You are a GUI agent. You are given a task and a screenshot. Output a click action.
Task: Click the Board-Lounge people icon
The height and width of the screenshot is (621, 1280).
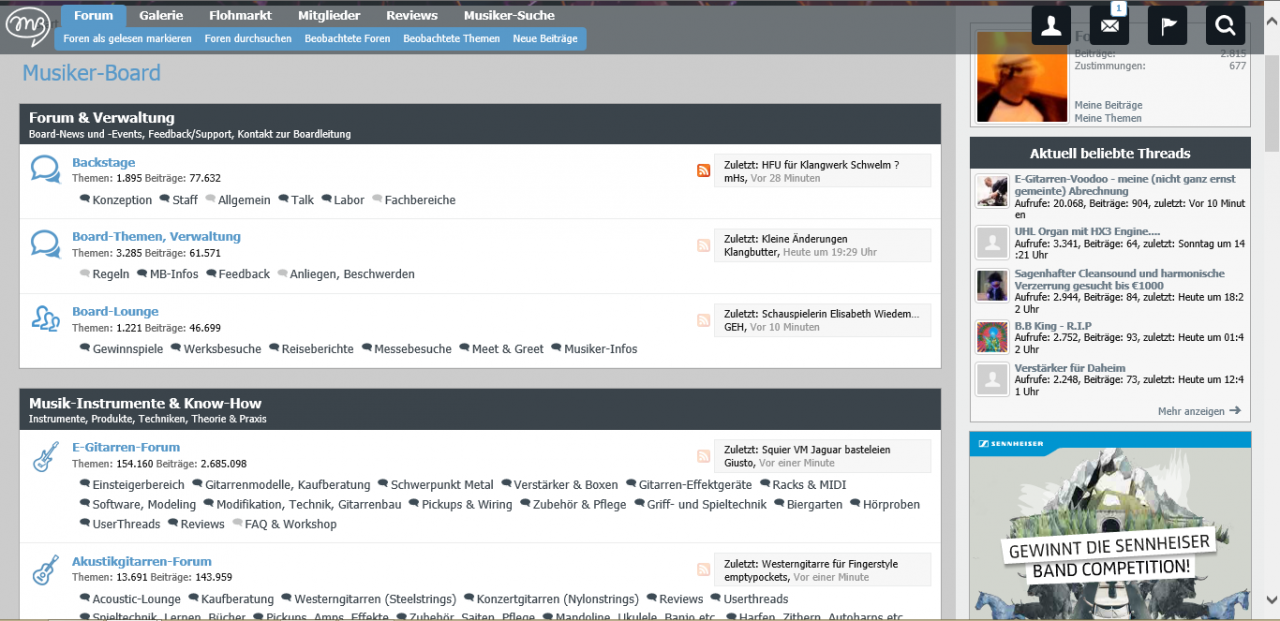45,318
